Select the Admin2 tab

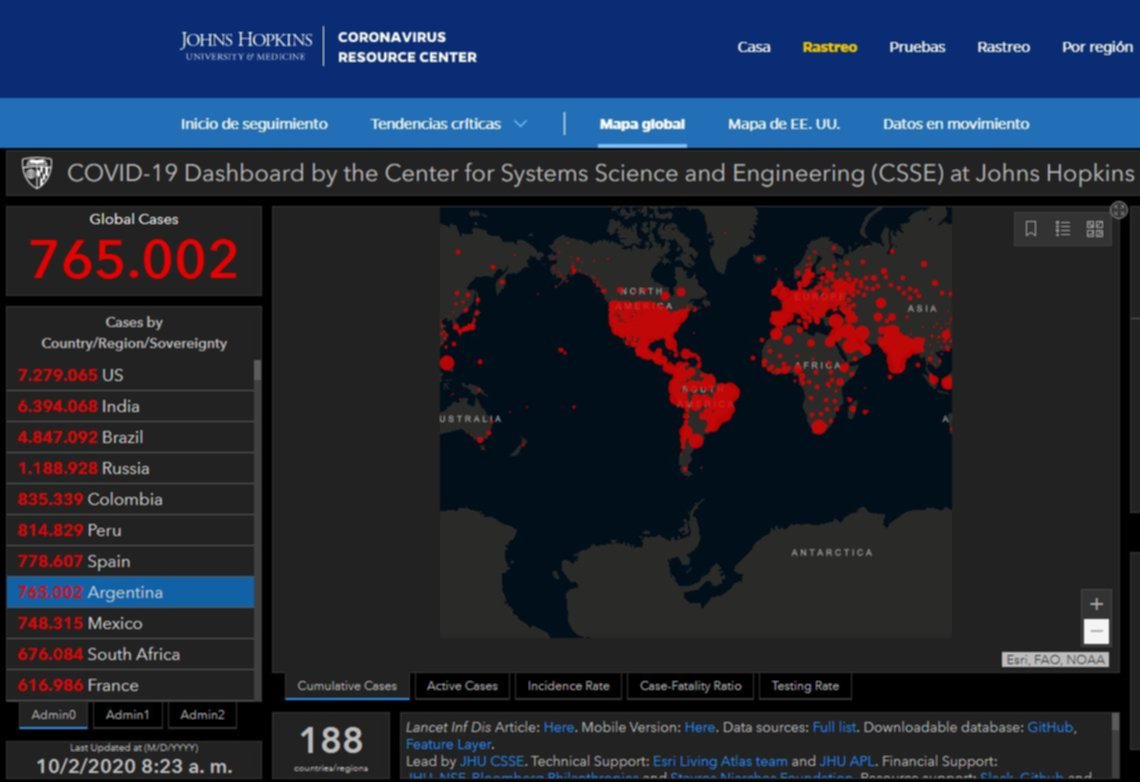coord(202,714)
